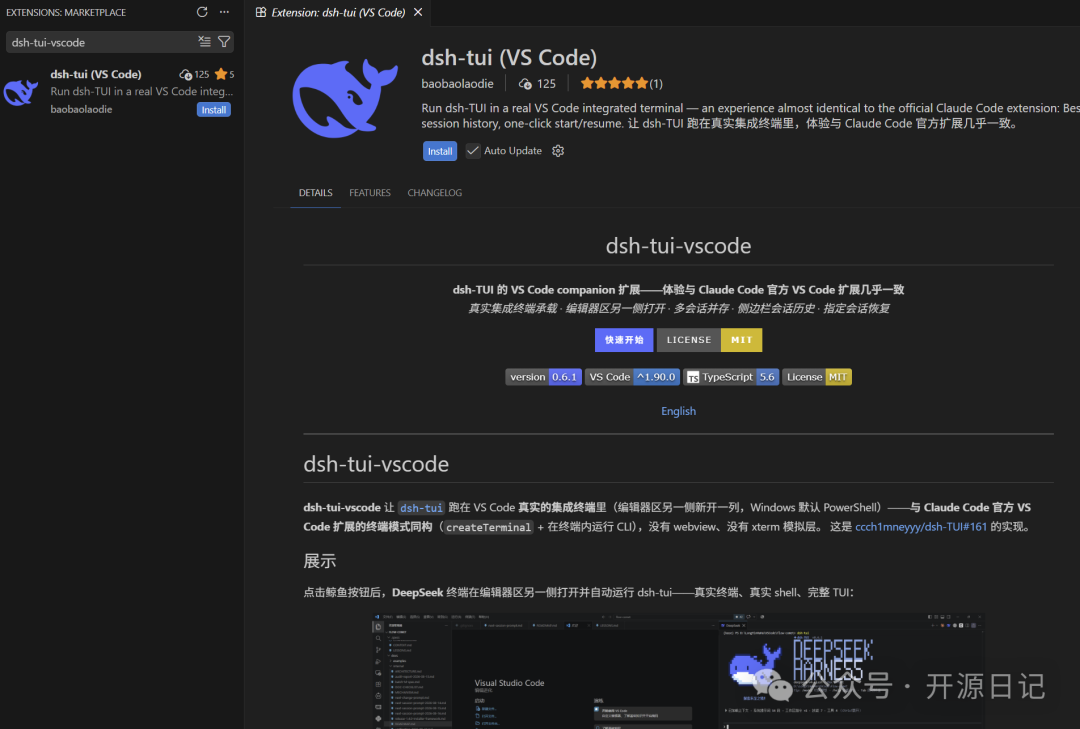This screenshot has height=729, width=1080.
Task: Click the baobaolaodie publisher name in header
Action: click(x=457, y=83)
